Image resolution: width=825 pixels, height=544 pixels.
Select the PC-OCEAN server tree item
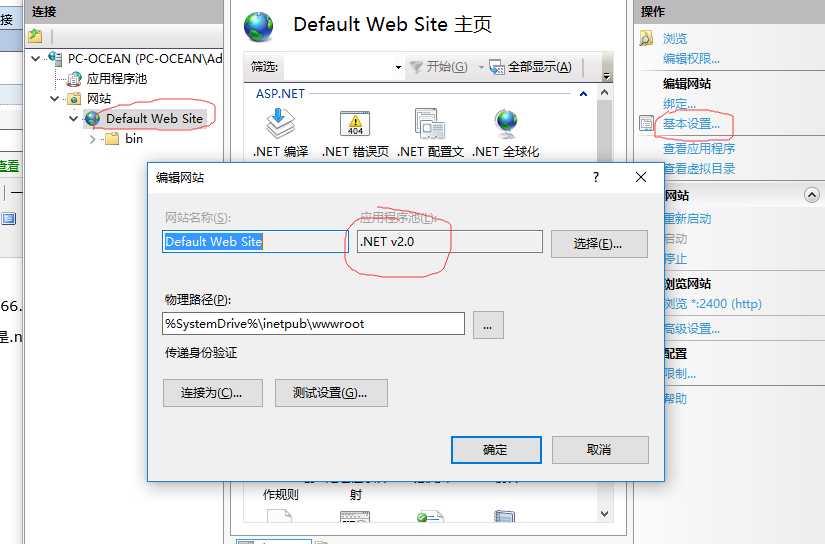point(145,58)
